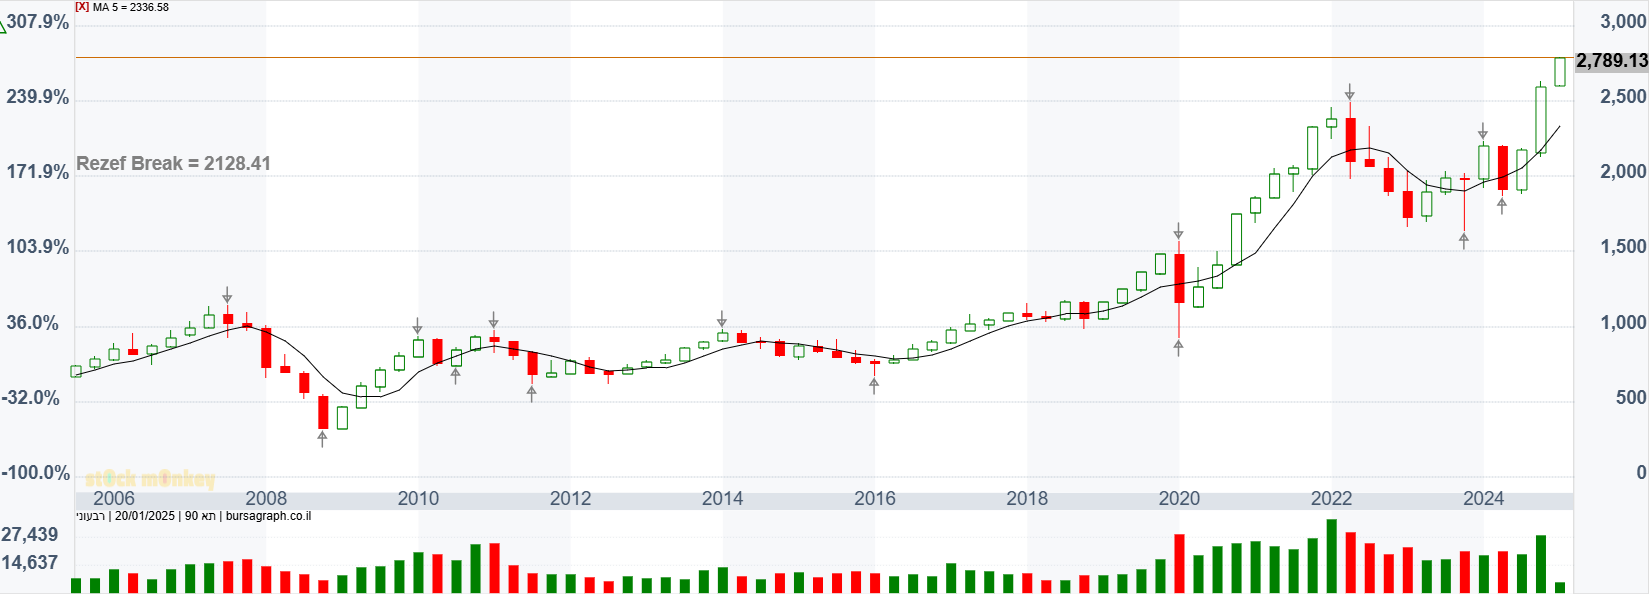Click the 2,500 price axis label
The width and height of the screenshot is (1649, 594).
pyautogui.click(x=1623, y=97)
